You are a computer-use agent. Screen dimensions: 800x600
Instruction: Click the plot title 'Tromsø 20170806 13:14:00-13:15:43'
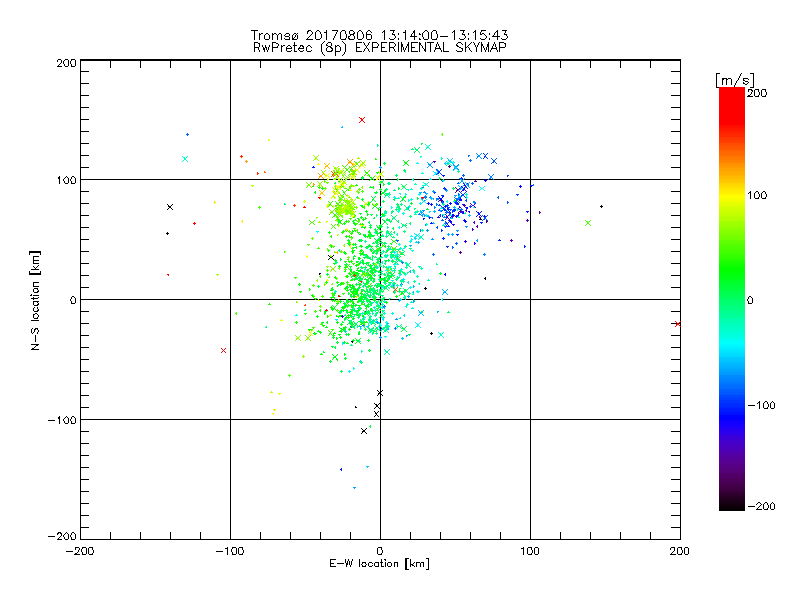click(380, 35)
